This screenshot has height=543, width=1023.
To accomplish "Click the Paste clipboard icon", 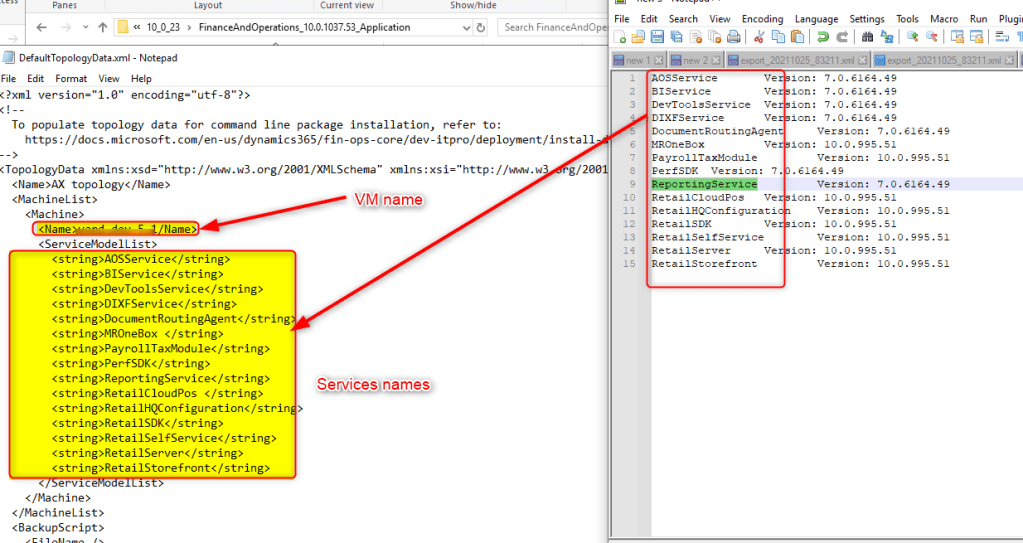I will [x=797, y=37].
